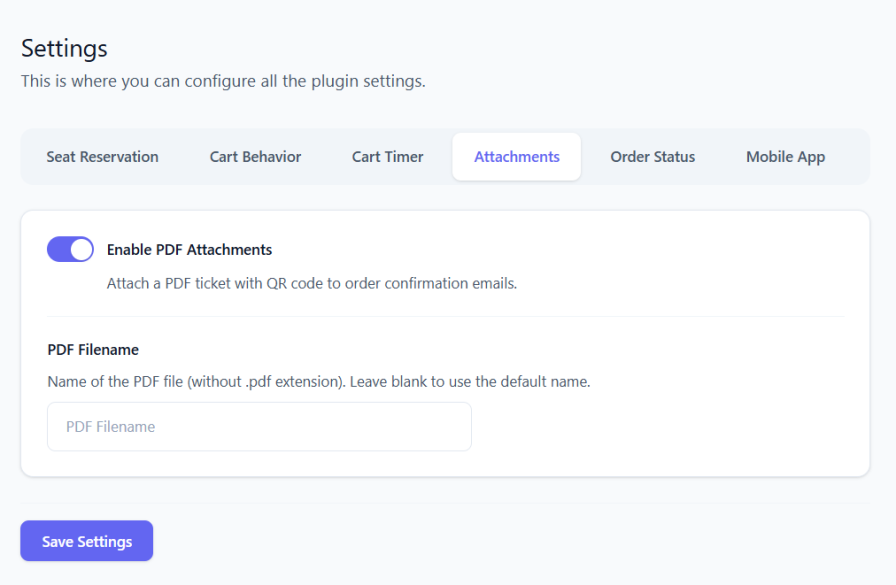
Task: Click the "Enable PDF Attachments" label
Action: tap(189, 250)
